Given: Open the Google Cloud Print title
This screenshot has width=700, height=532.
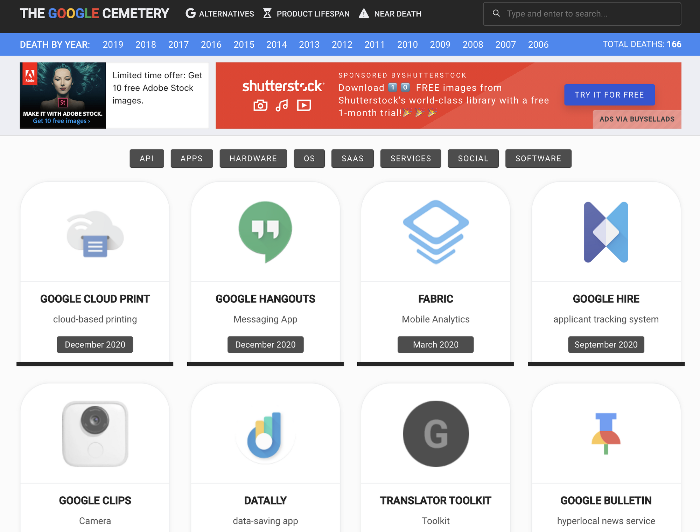Looking at the screenshot, I should coord(95,299).
